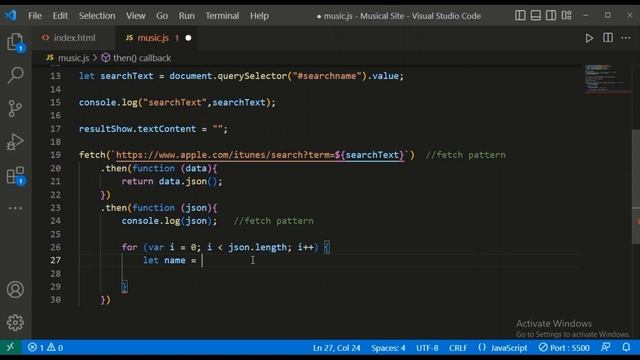640x360 pixels.
Task: Open the apple.com itunes search URL link
Action: 260,155
